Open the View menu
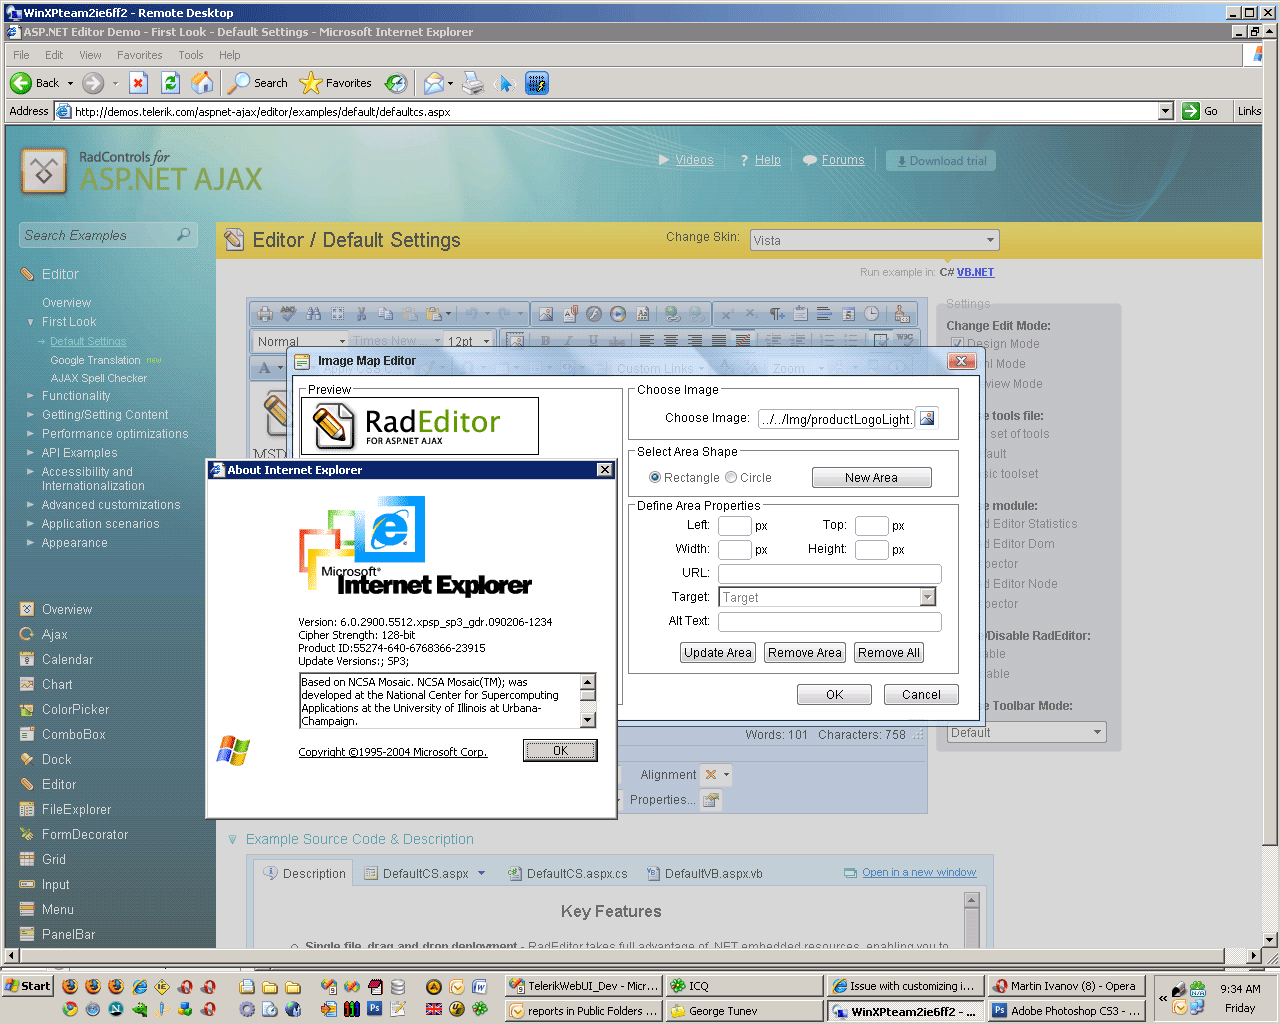This screenshot has height=1024, width=1280. click(x=90, y=55)
